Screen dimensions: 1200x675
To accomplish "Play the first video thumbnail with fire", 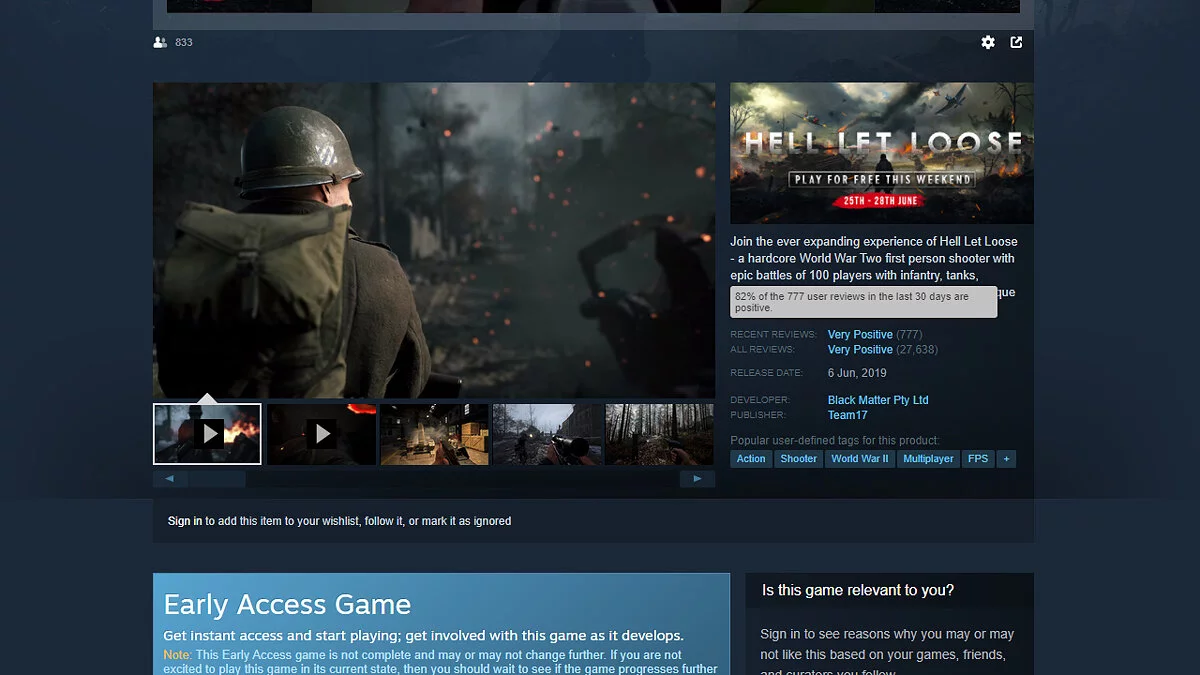I will coord(207,434).
